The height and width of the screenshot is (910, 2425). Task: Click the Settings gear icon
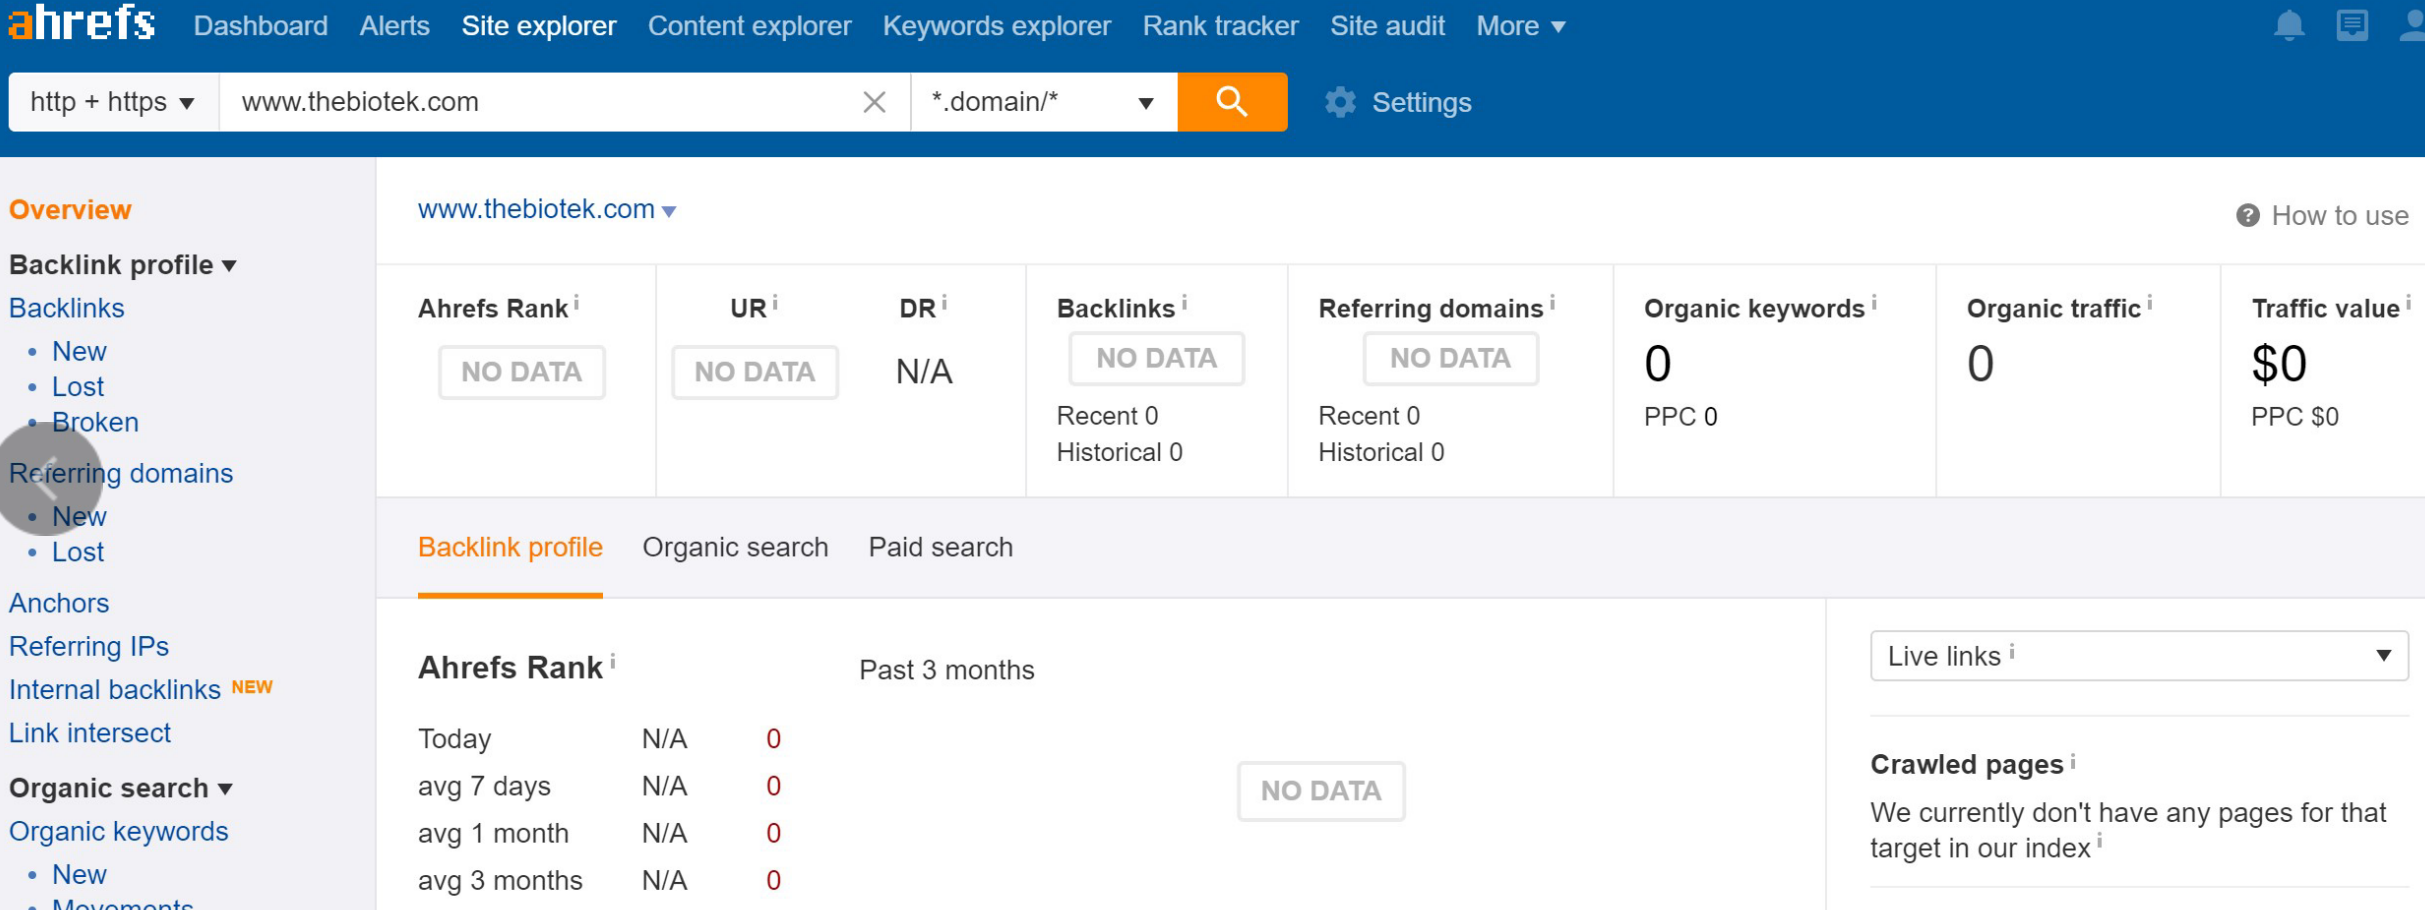click(1340, 102)
